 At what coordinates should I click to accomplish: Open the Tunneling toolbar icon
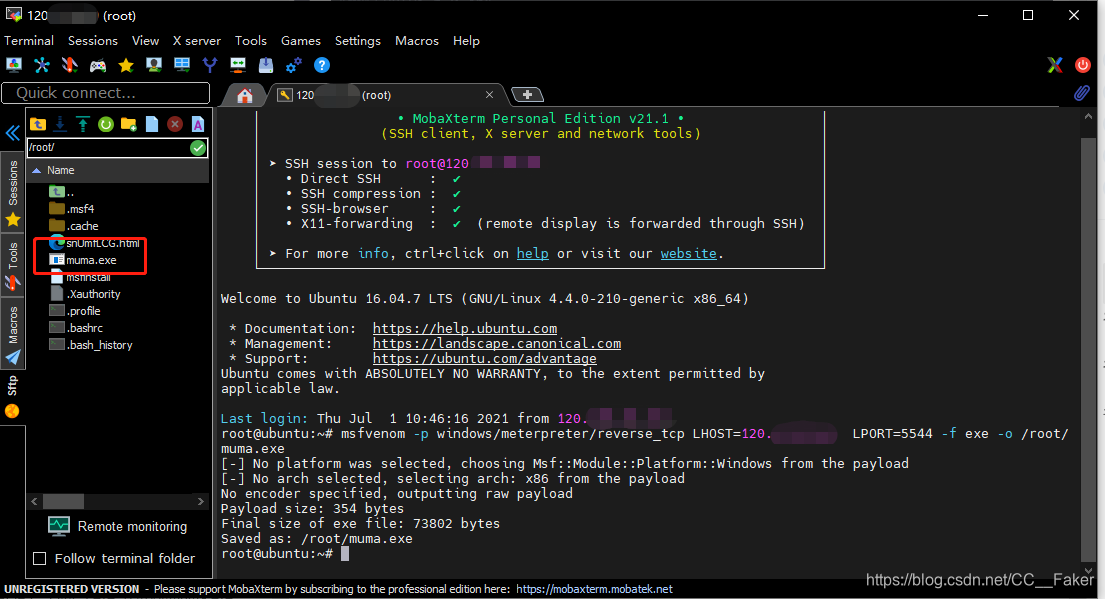(238, 66)
